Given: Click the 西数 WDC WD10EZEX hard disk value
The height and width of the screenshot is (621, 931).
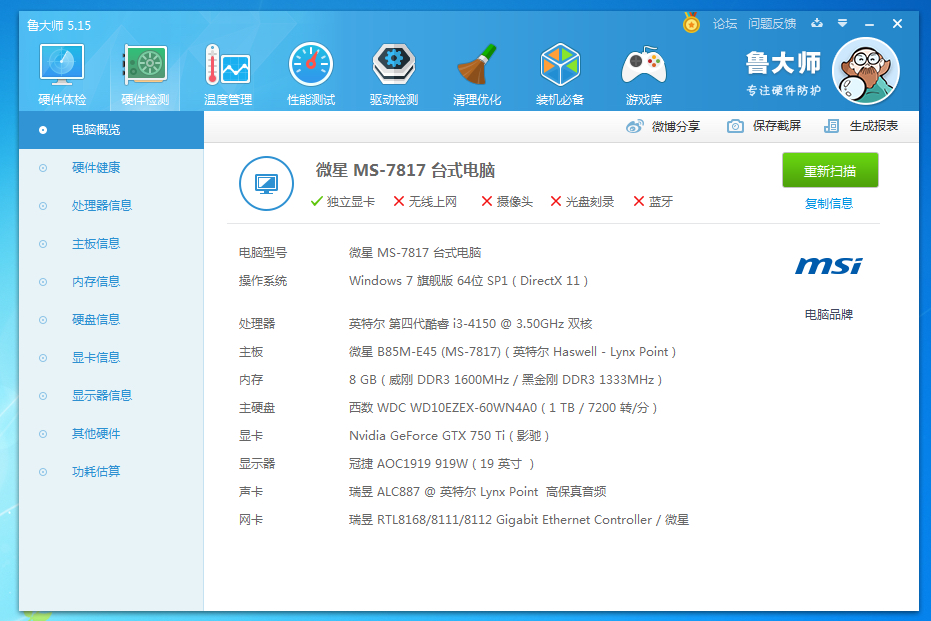Looking at the screenshot, I should [503, 408].
